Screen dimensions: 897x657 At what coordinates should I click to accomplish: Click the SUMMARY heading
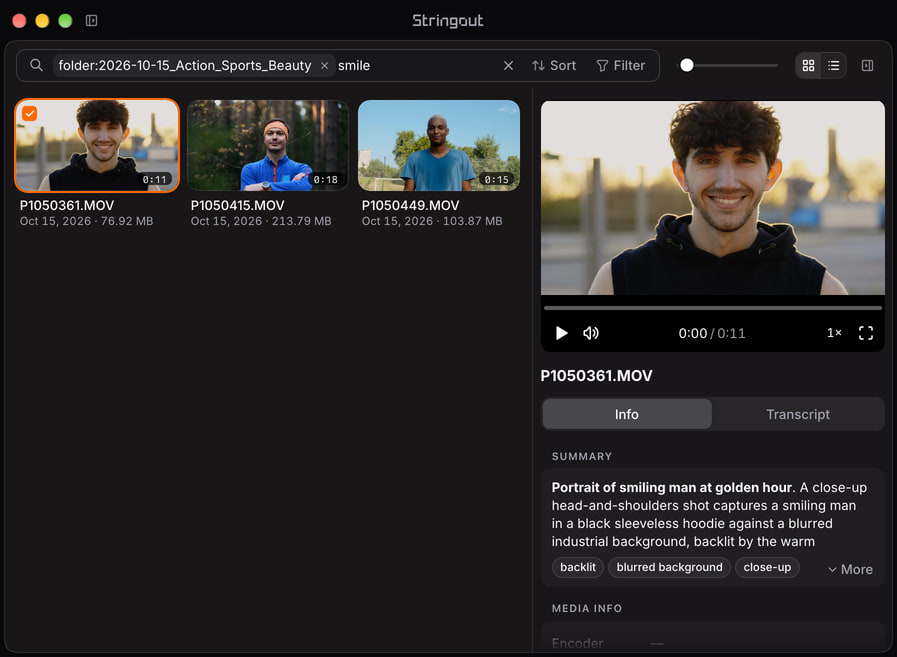pyautogui.click(x=582, y=456)
